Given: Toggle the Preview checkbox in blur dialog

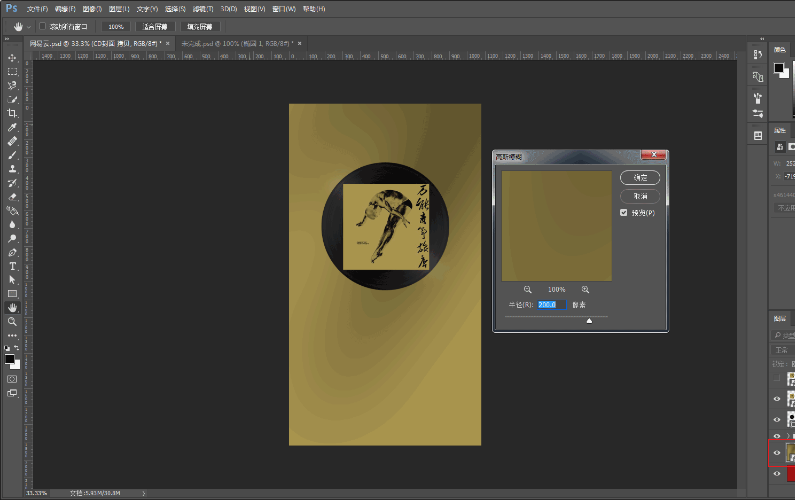Looking at the screenshot, I should click(624, 212).
